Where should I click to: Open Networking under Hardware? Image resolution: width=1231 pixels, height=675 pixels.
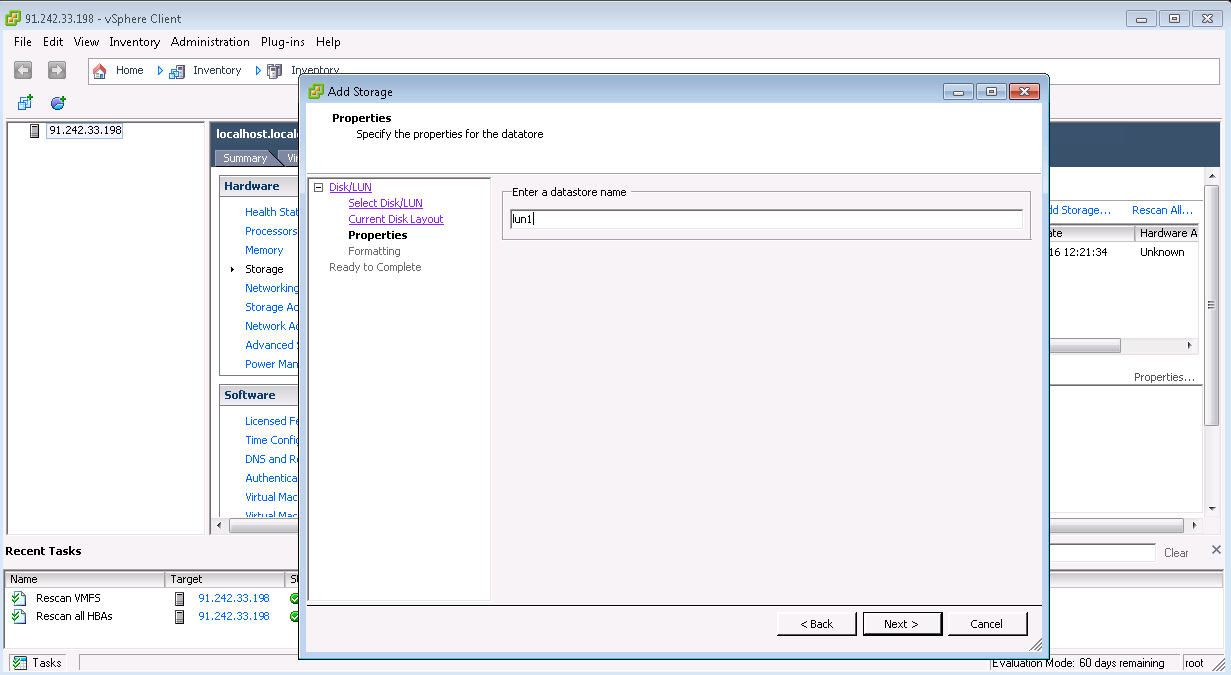coord(271,288)
